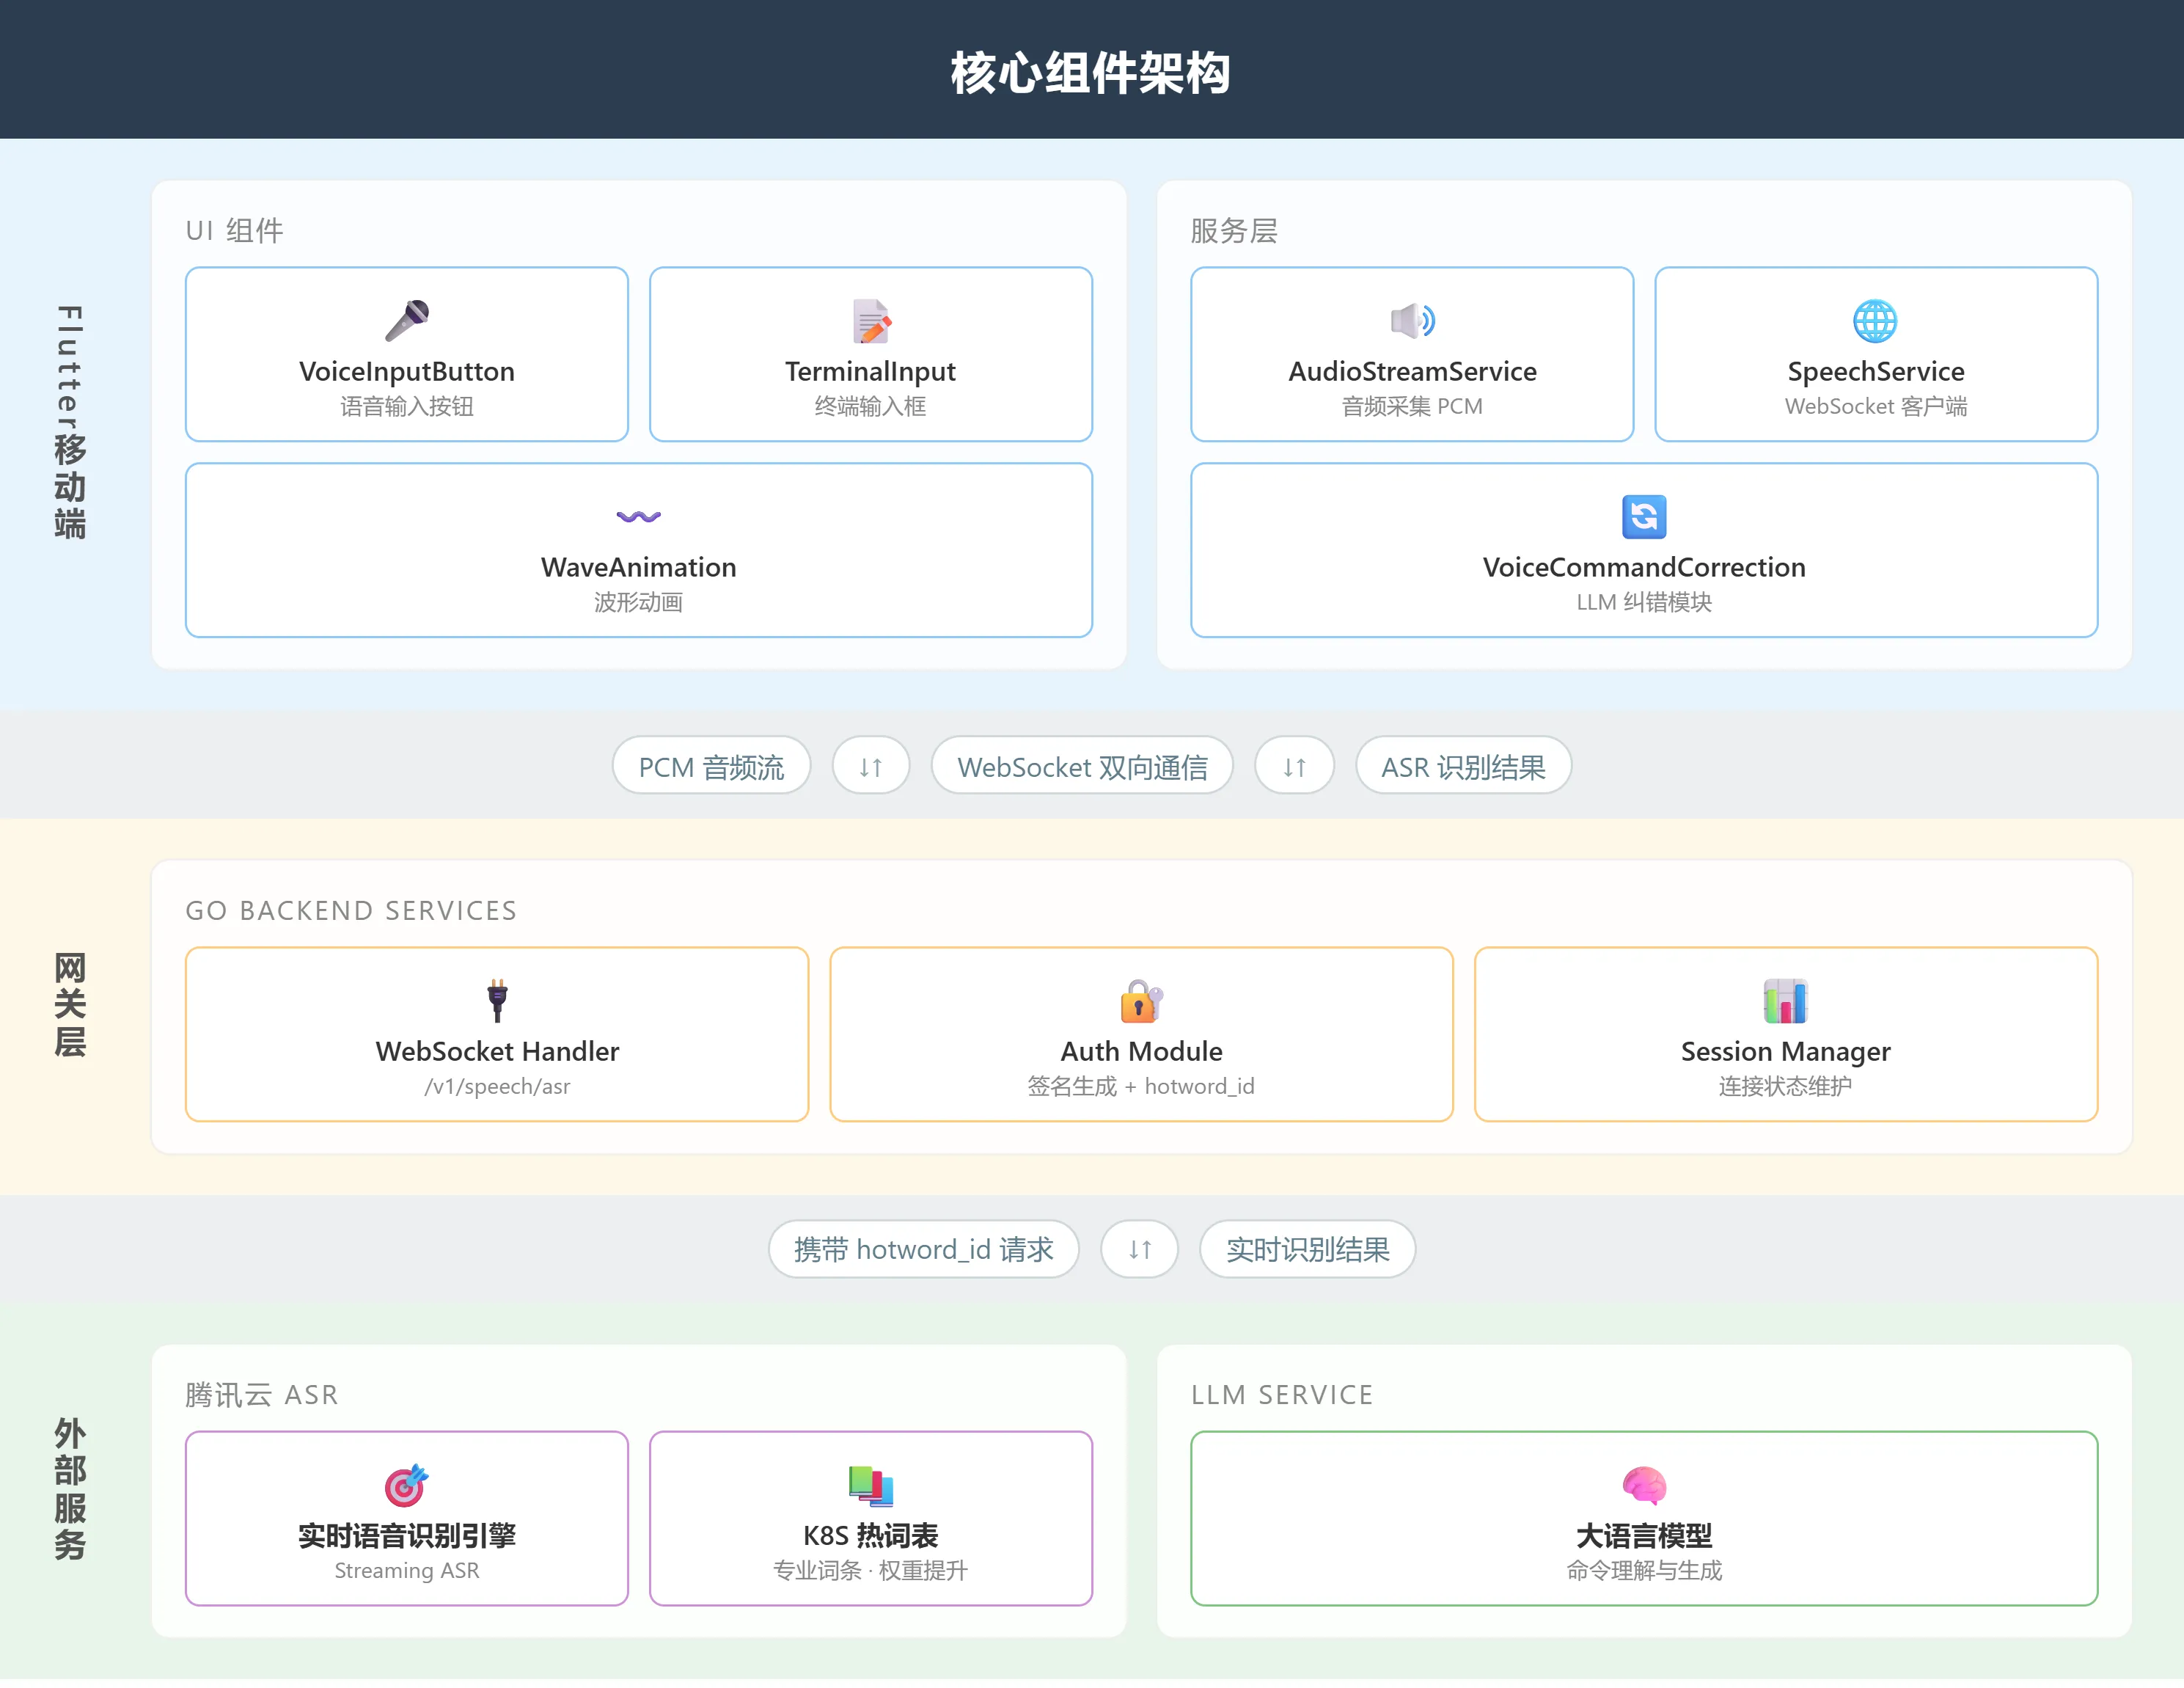Click the books icon above K8S 热词表
Image resolution: width=2184 pixels, height=1688 pixels.
tap(871, 1485)
